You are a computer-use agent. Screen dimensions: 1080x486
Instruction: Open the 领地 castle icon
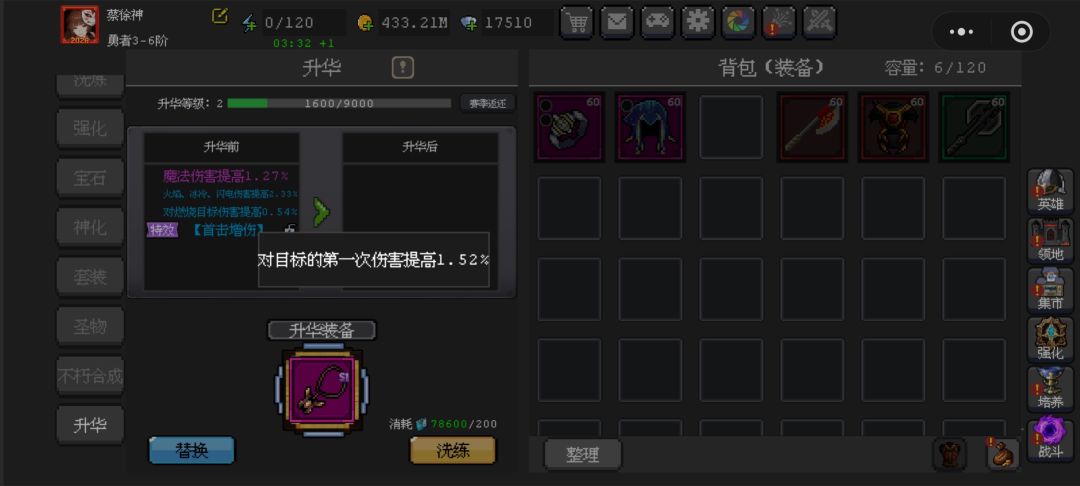tap(1050, 241)
